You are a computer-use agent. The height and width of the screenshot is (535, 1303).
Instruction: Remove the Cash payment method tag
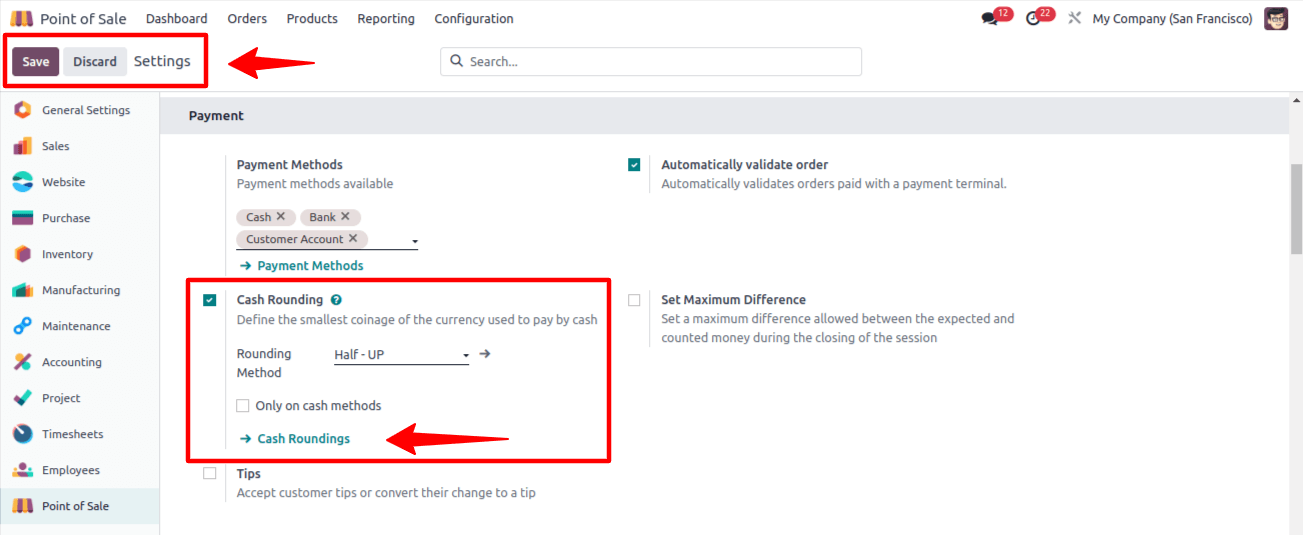281,216
